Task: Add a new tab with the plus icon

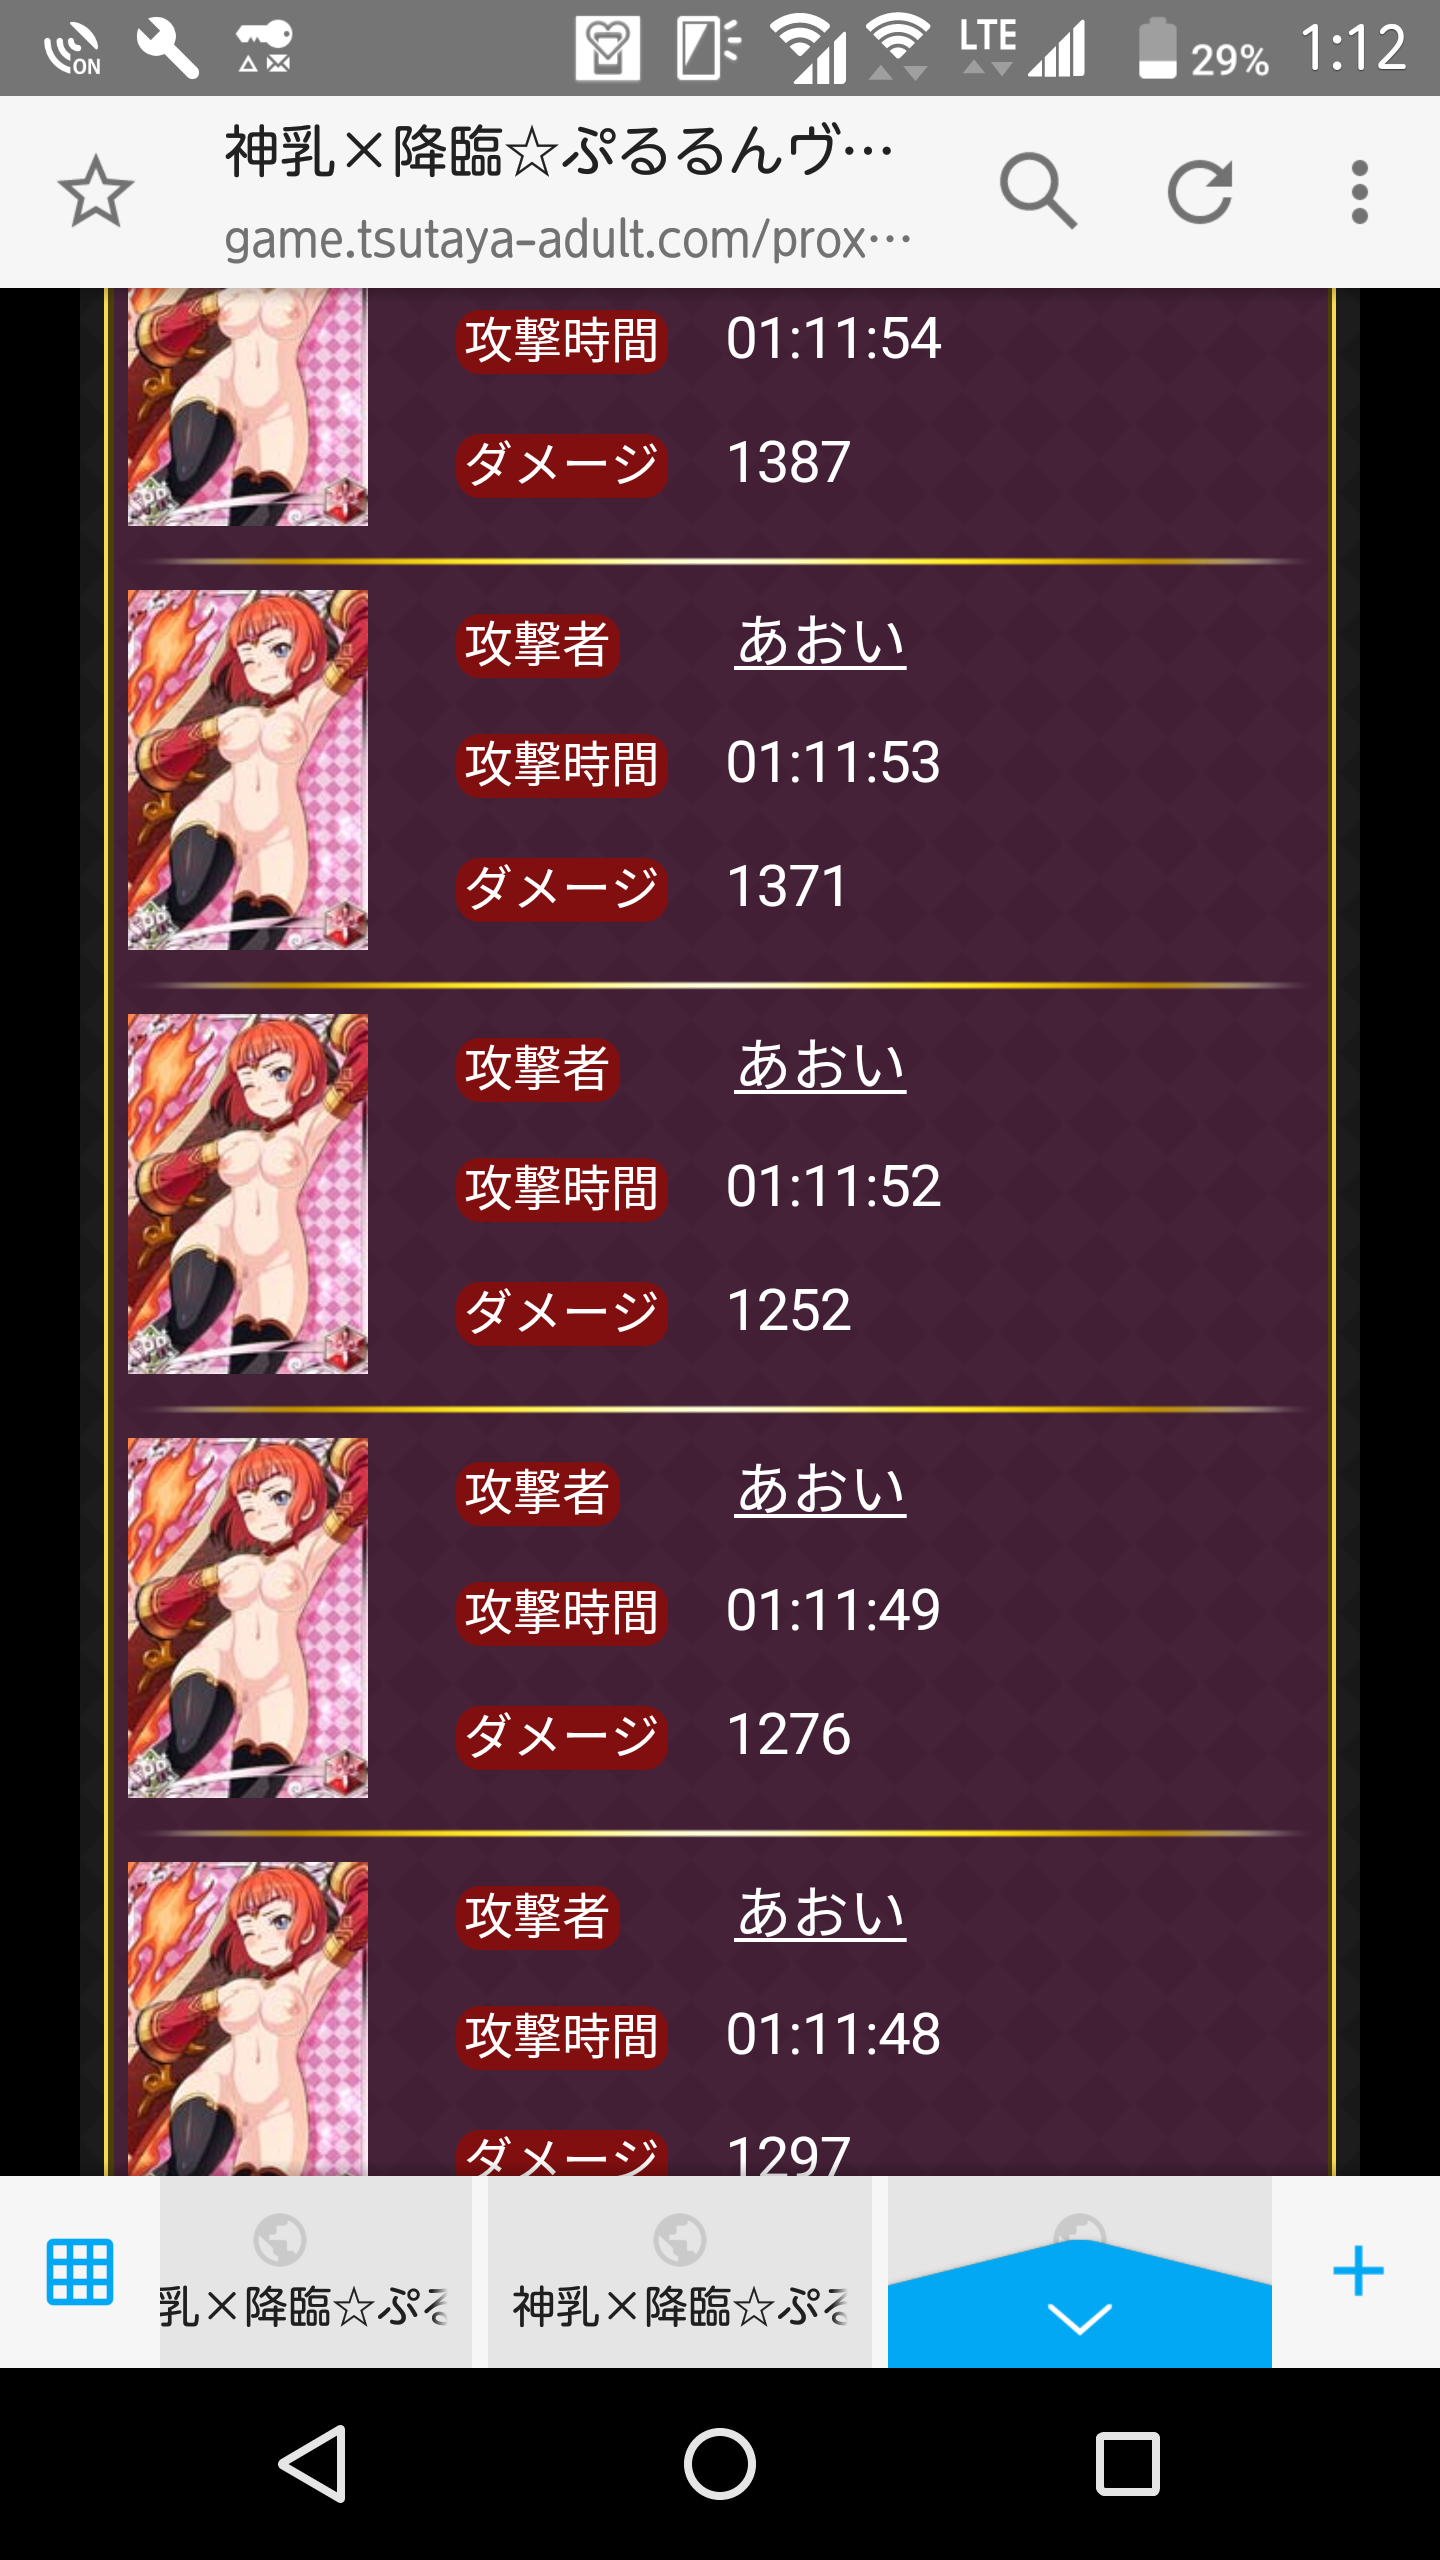Action: 1358,2271
